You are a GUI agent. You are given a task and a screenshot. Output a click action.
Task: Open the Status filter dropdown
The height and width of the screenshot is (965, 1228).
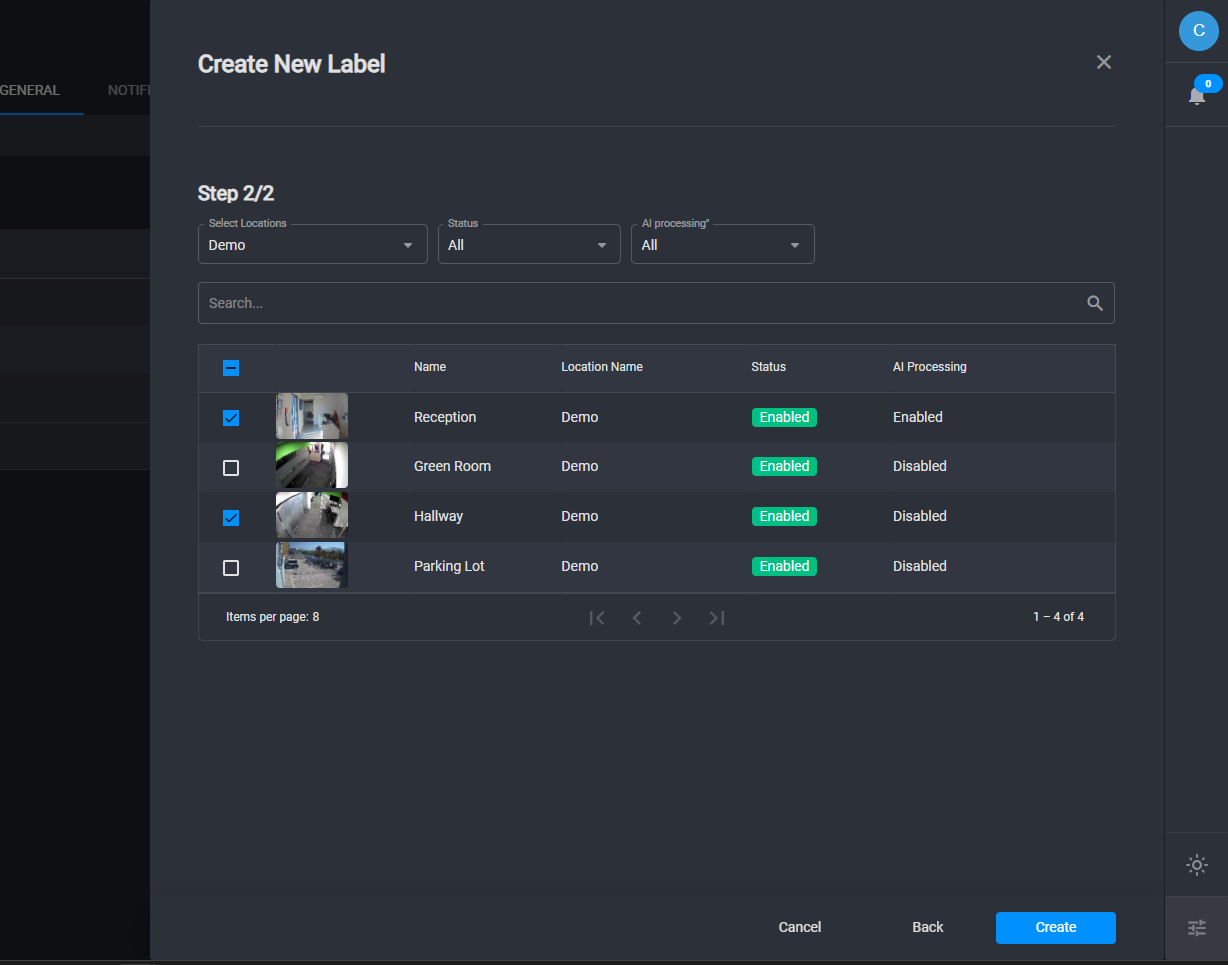pyautogui.click(x=529, y=244)
